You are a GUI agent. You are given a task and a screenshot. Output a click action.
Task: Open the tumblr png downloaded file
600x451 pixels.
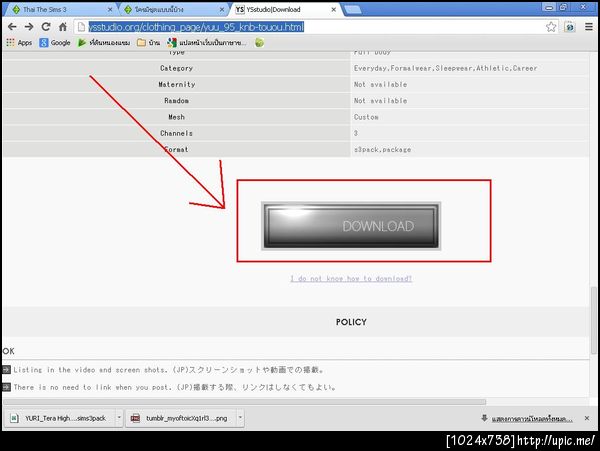tap(183, 418)
